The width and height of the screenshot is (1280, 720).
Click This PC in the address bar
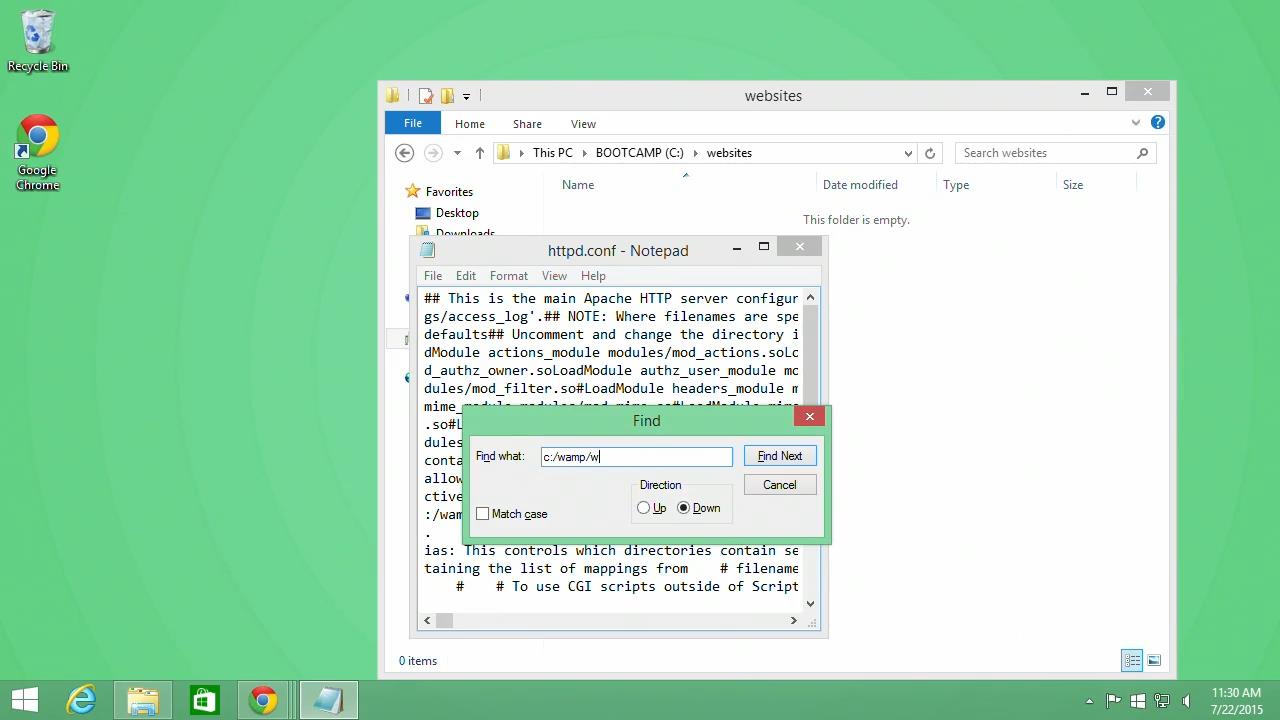click(553, 153)
